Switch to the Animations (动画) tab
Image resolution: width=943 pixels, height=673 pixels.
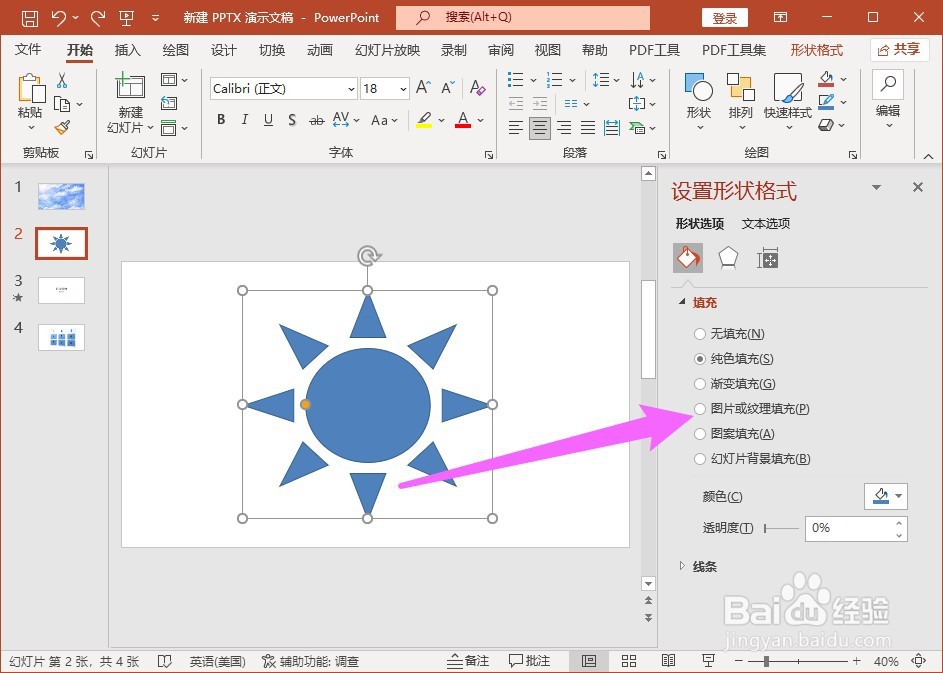pyautogui.click(x=319, y=50)
